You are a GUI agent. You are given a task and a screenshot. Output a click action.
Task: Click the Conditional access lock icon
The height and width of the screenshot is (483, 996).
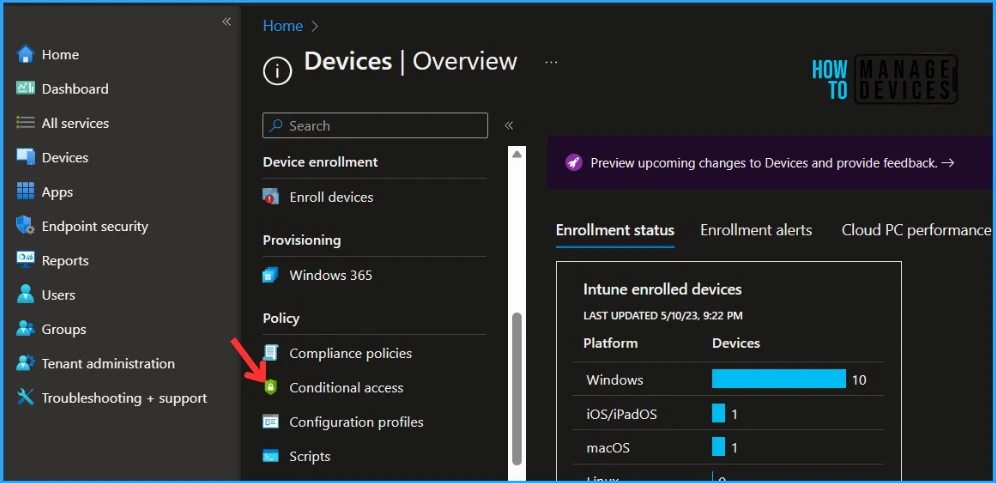click(x=271, y=388)
